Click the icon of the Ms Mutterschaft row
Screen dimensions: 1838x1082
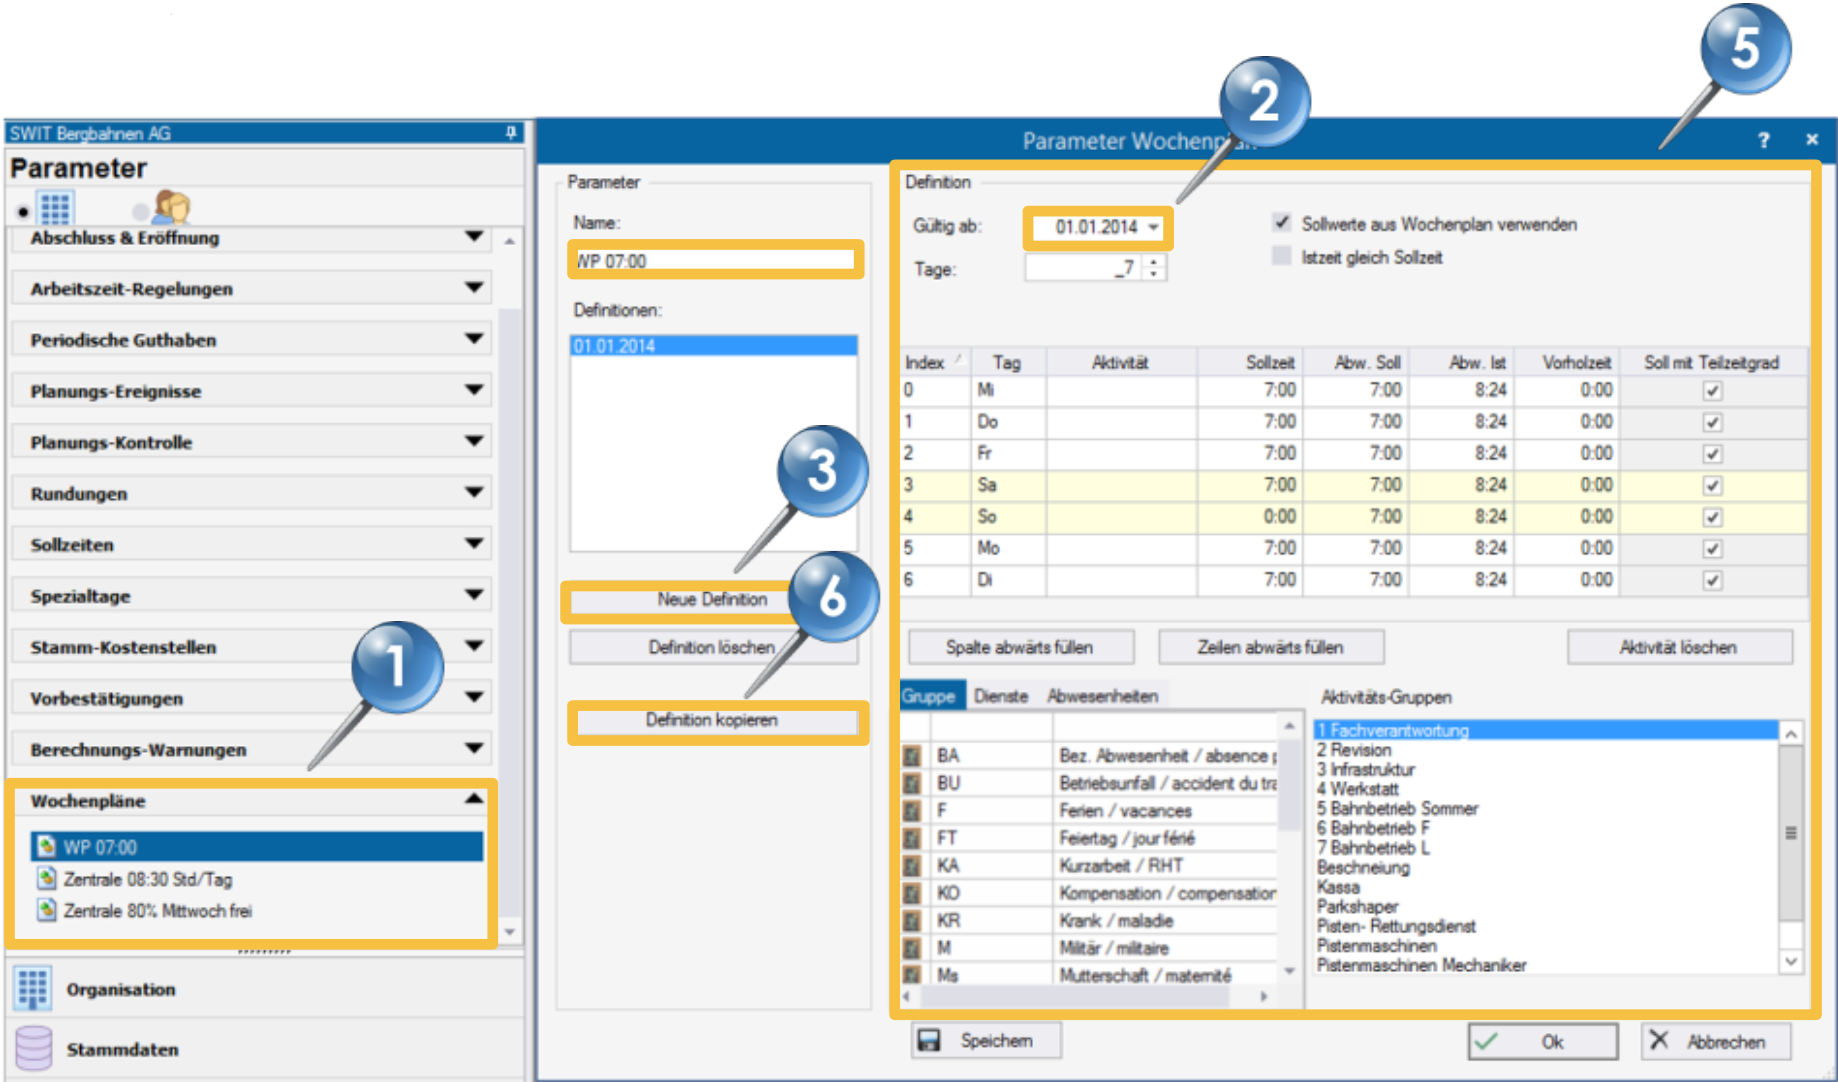pos(912,974)
